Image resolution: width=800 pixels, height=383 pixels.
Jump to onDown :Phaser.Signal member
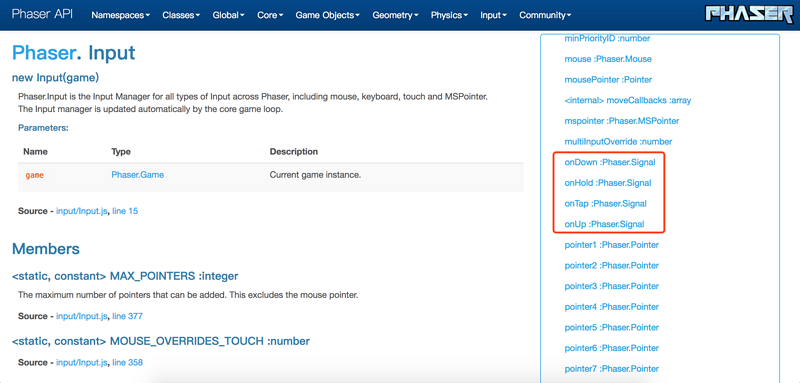[x=610, y=162]
